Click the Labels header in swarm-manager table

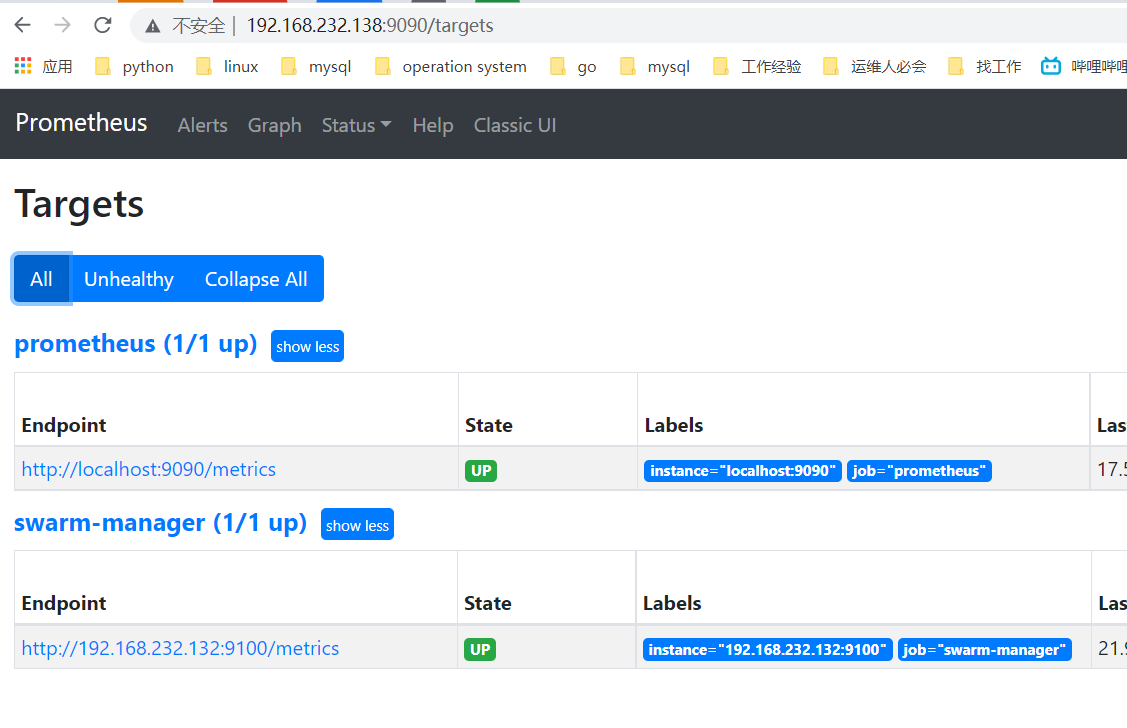[x=672, y=604]
